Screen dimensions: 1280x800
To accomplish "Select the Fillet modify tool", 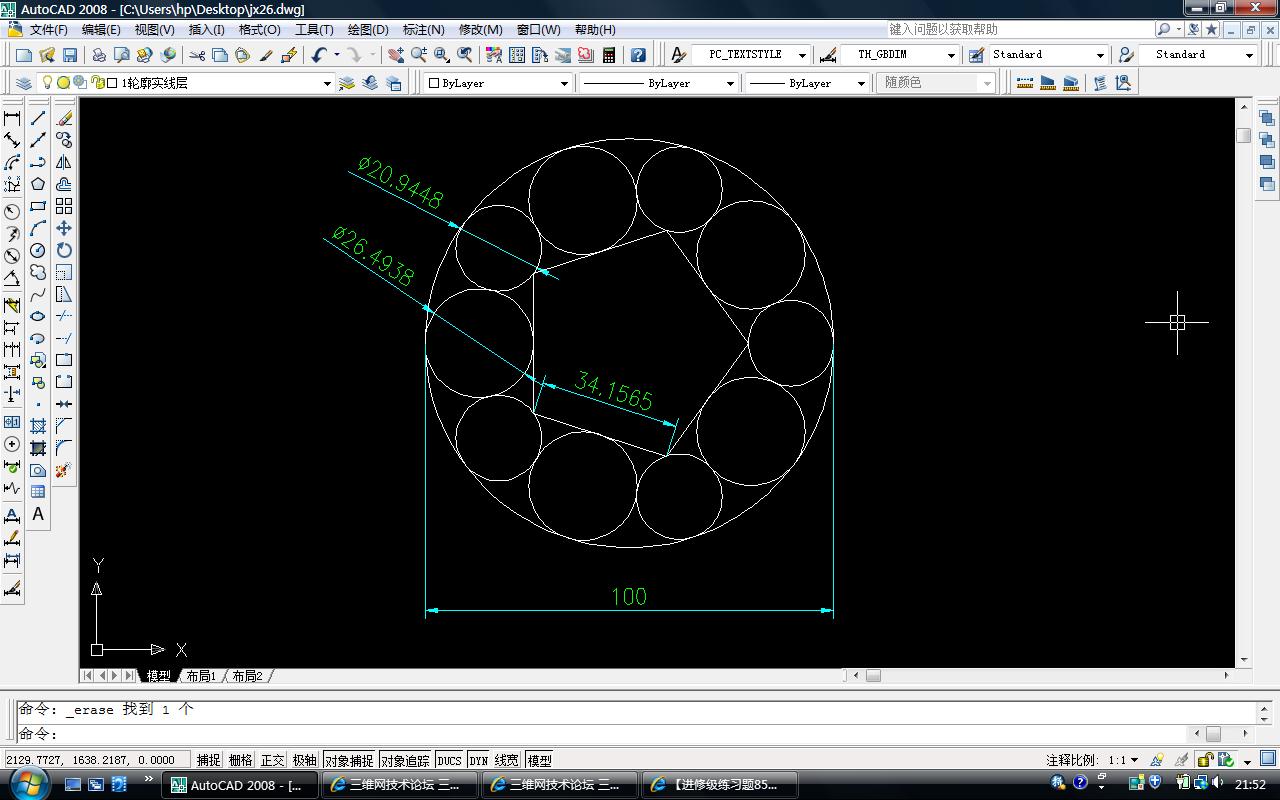I will (64, 448).
